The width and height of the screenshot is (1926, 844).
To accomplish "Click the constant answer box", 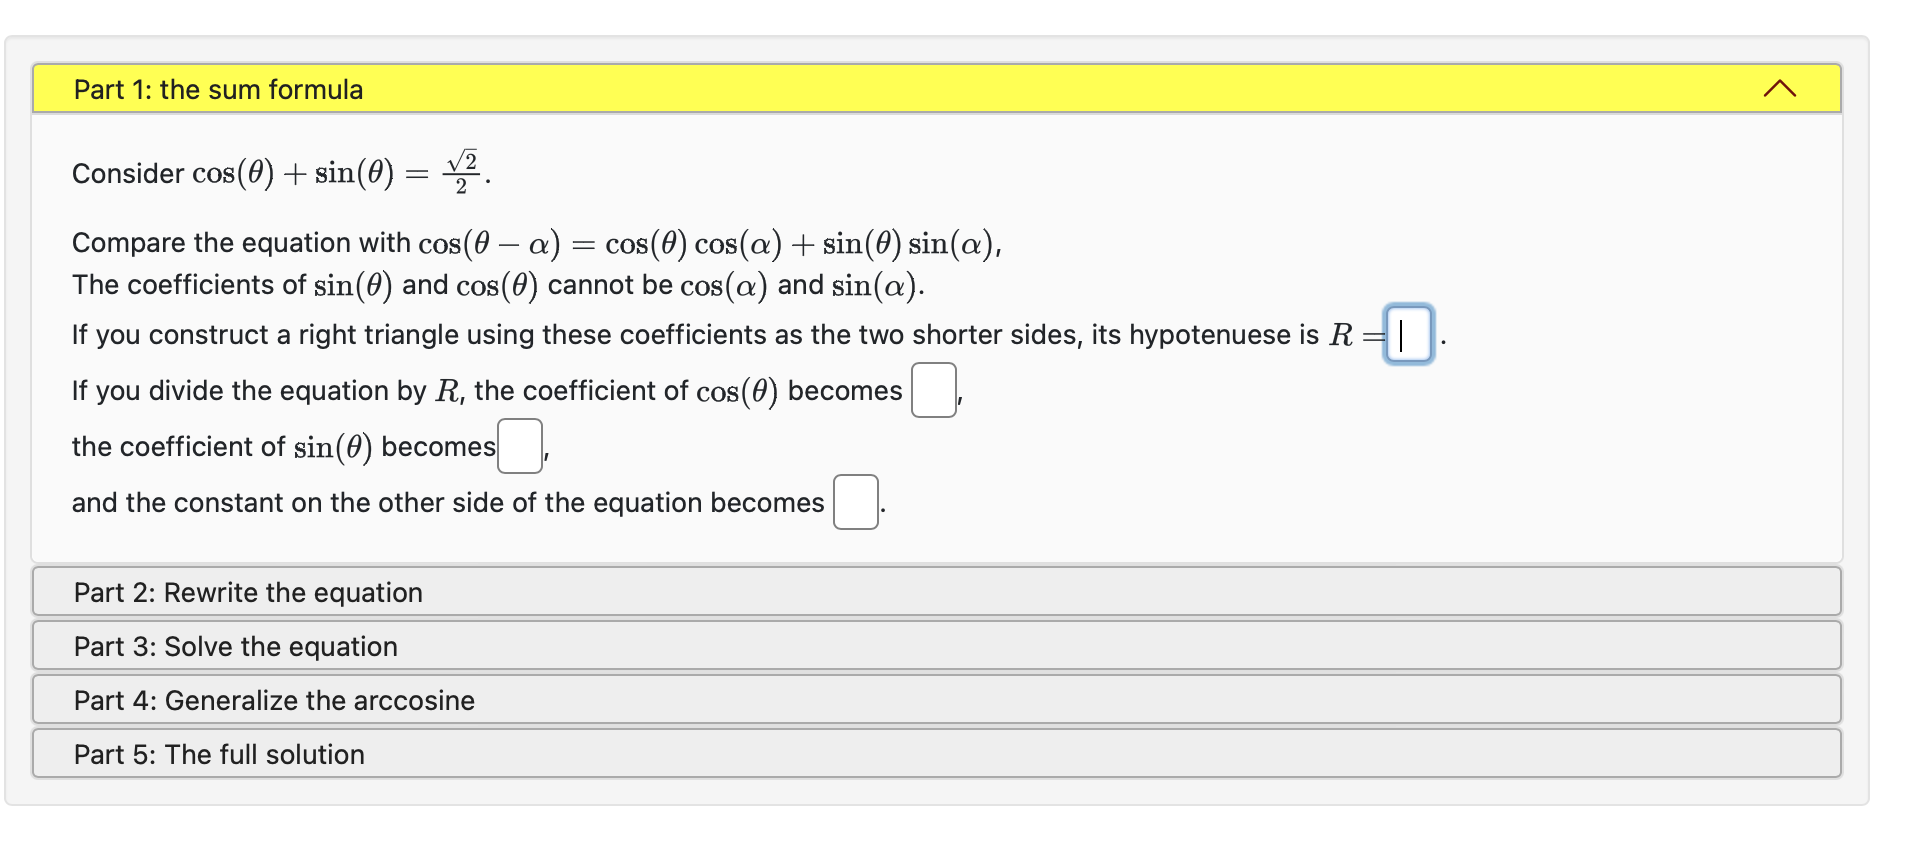I will pos(855,503).
